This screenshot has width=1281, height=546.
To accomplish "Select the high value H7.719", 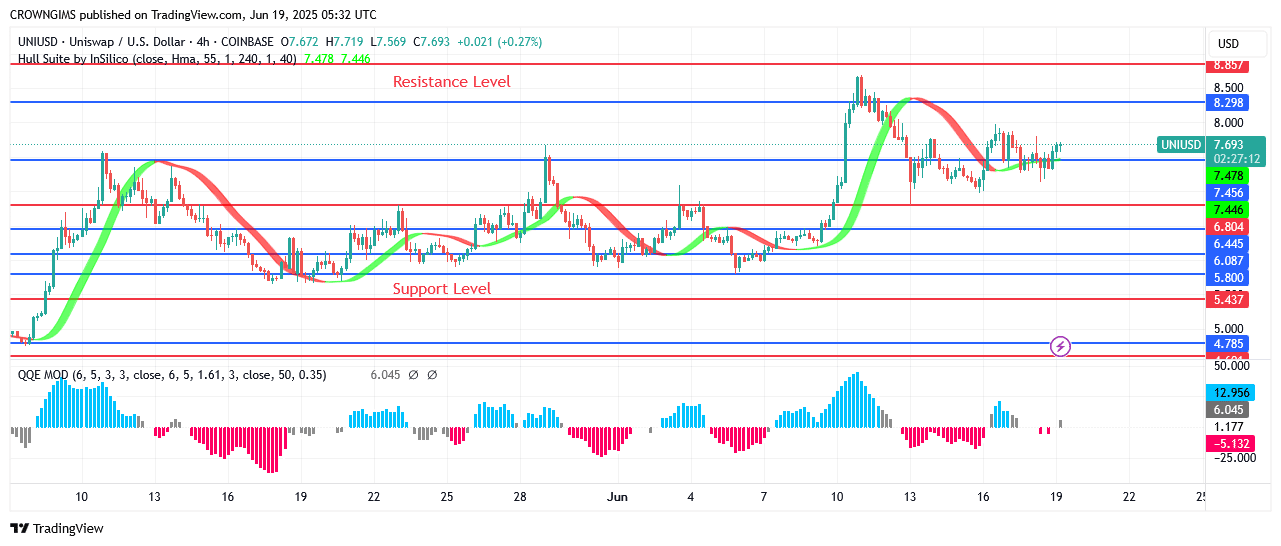I will coord(346,42).
